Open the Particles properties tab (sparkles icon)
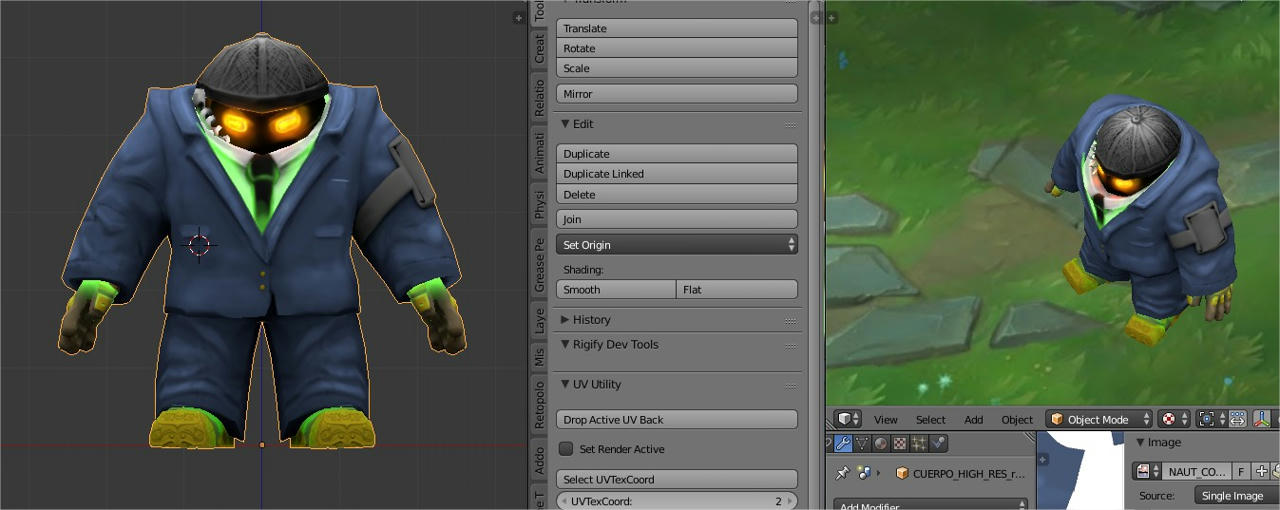The width and height of the screenshot is (1280, 510). [919, 443]
